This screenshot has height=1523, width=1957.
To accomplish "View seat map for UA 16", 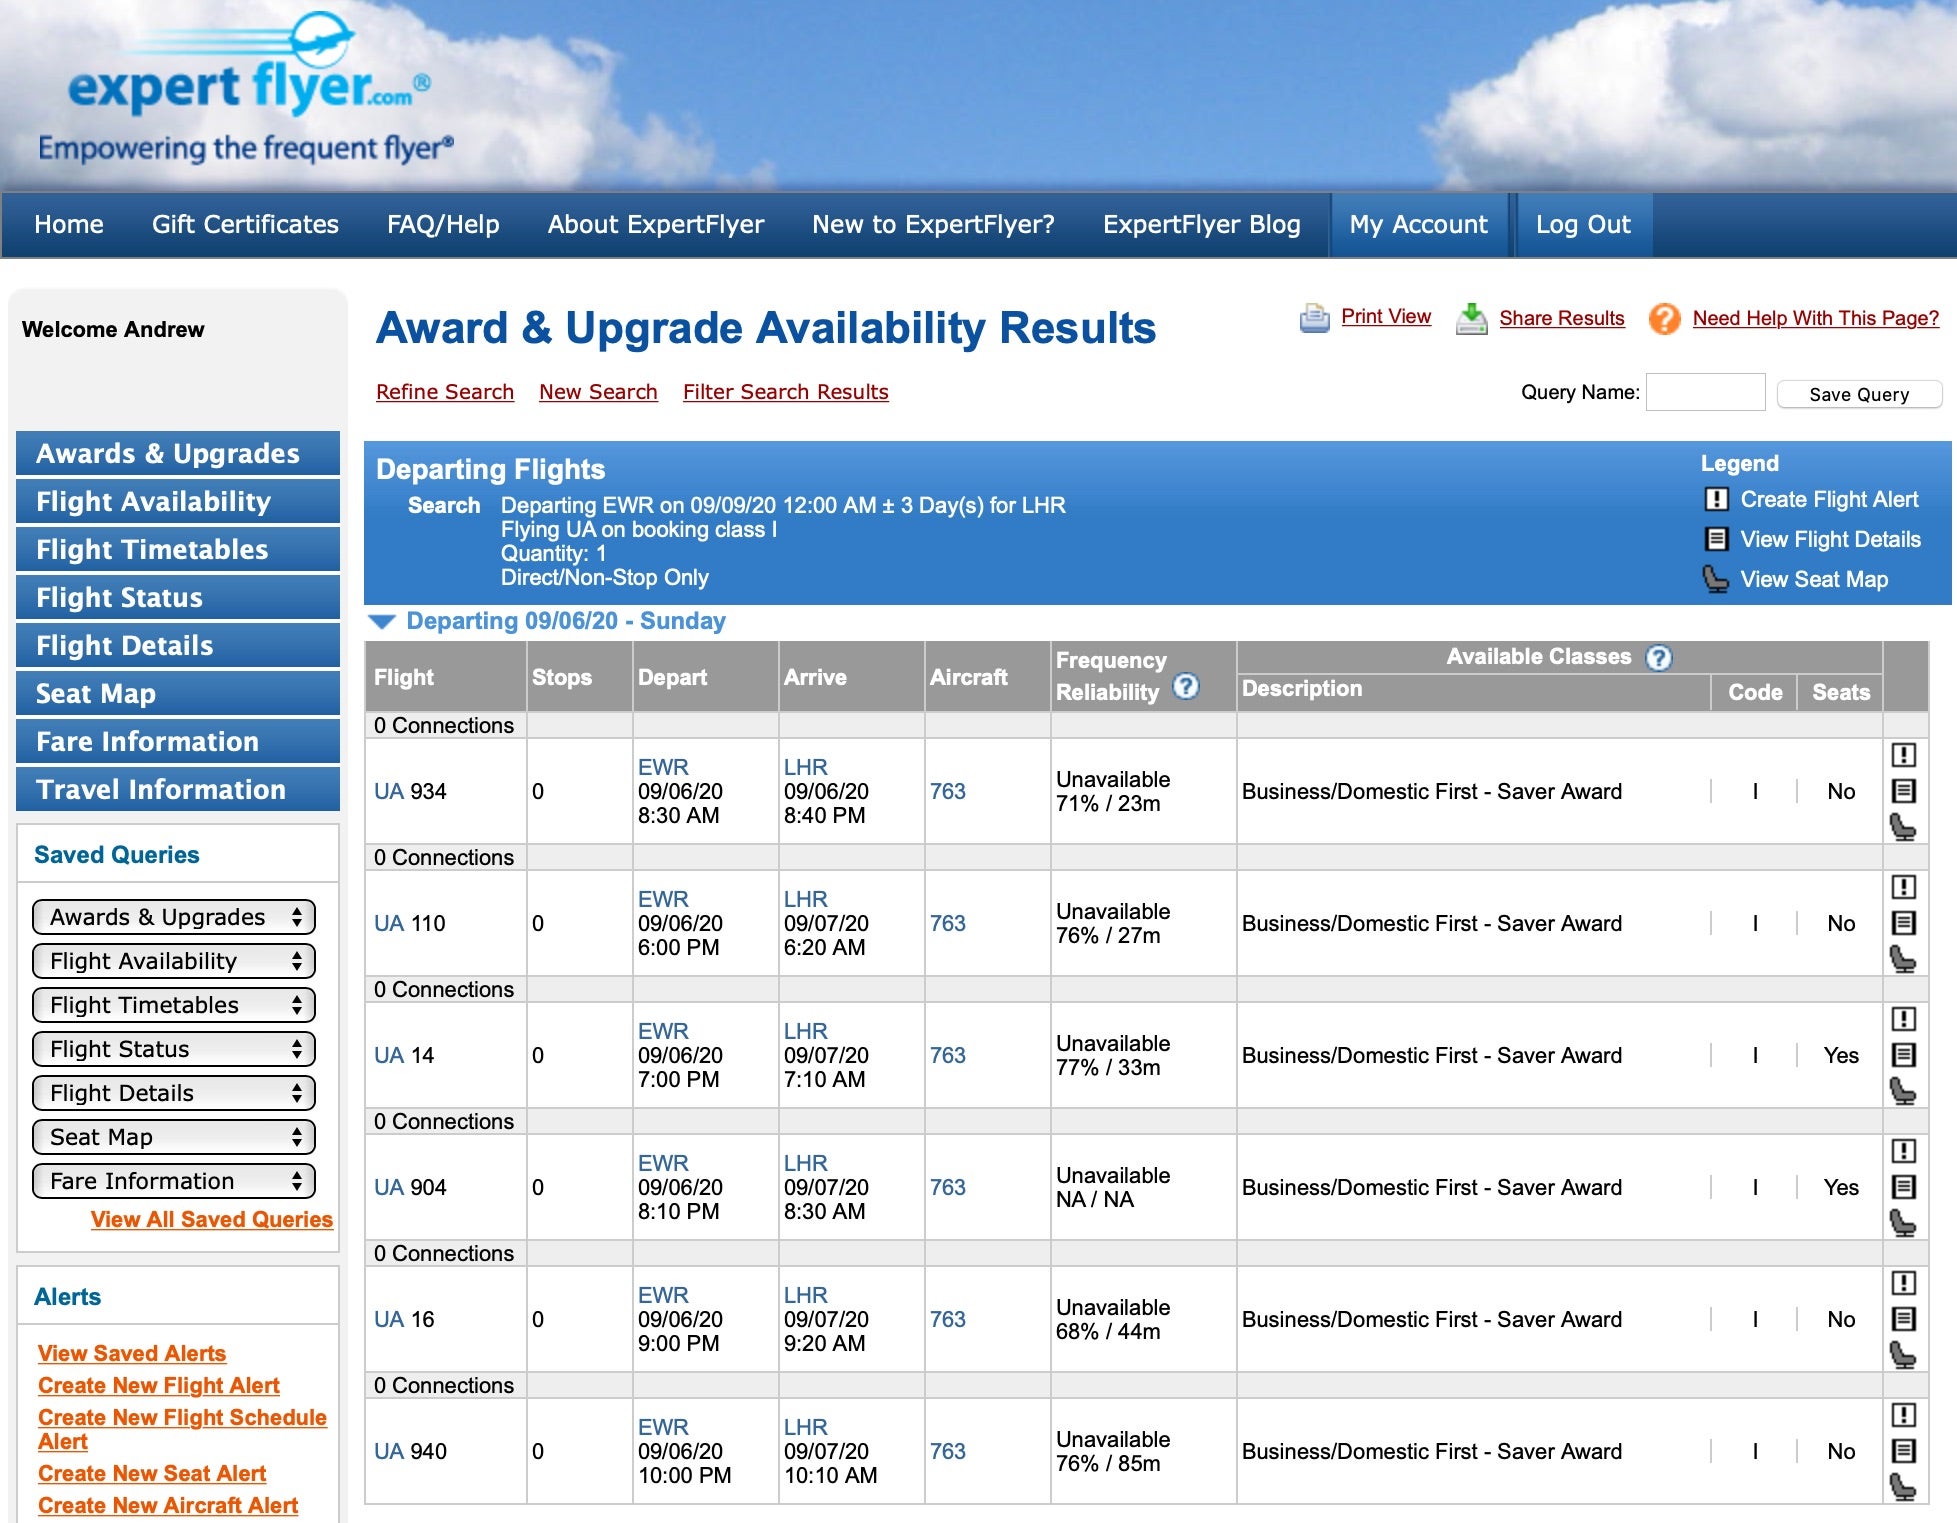I will coord(1903,1355).
